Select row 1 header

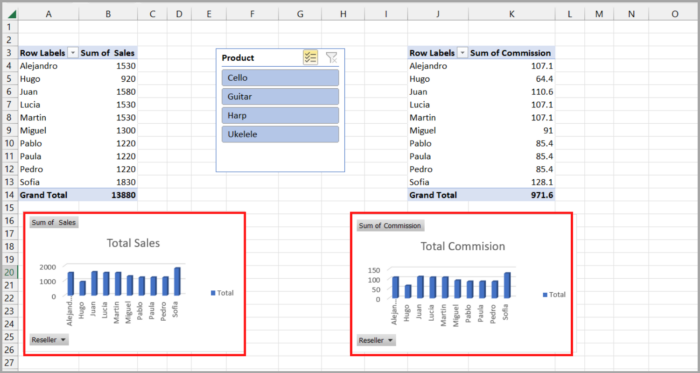(9, 27)
